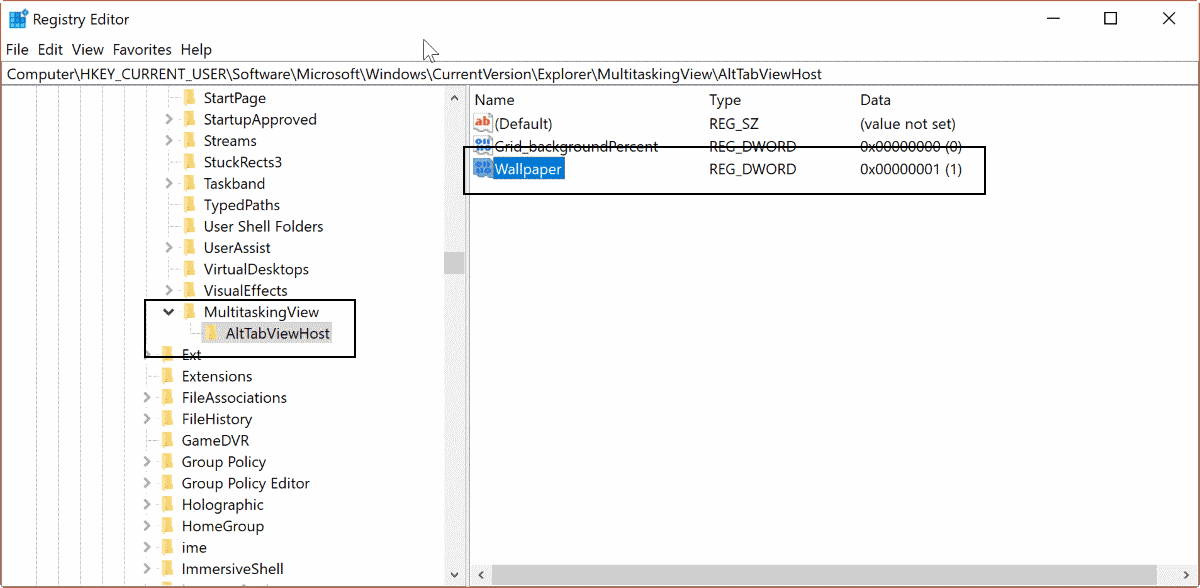Click the StuckRects3 folder icon
Viewport: 1200px width, 588px height.
point(189,162)
